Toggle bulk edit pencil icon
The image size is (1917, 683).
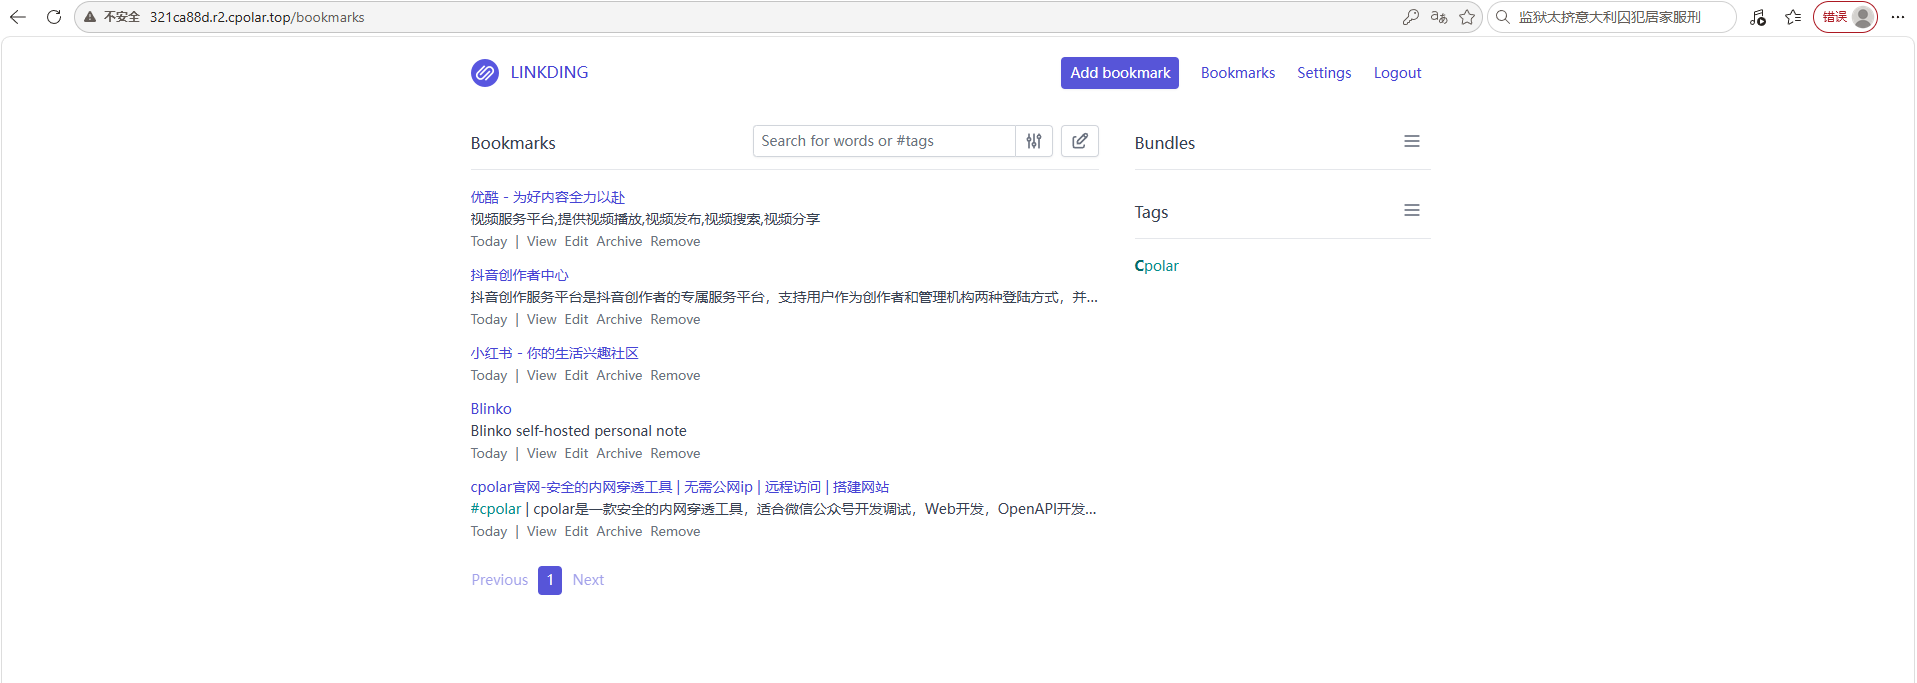[x=1080, y=141]
